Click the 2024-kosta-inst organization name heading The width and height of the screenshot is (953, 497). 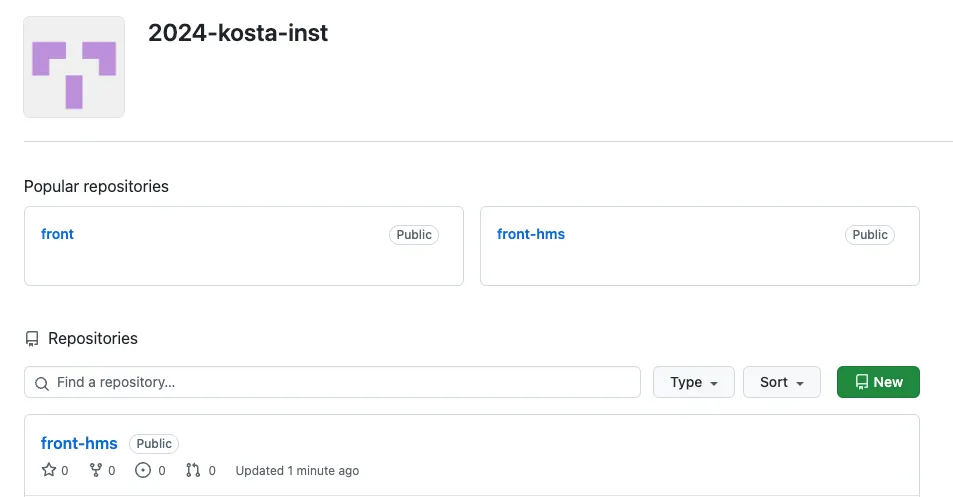point(238,32)
